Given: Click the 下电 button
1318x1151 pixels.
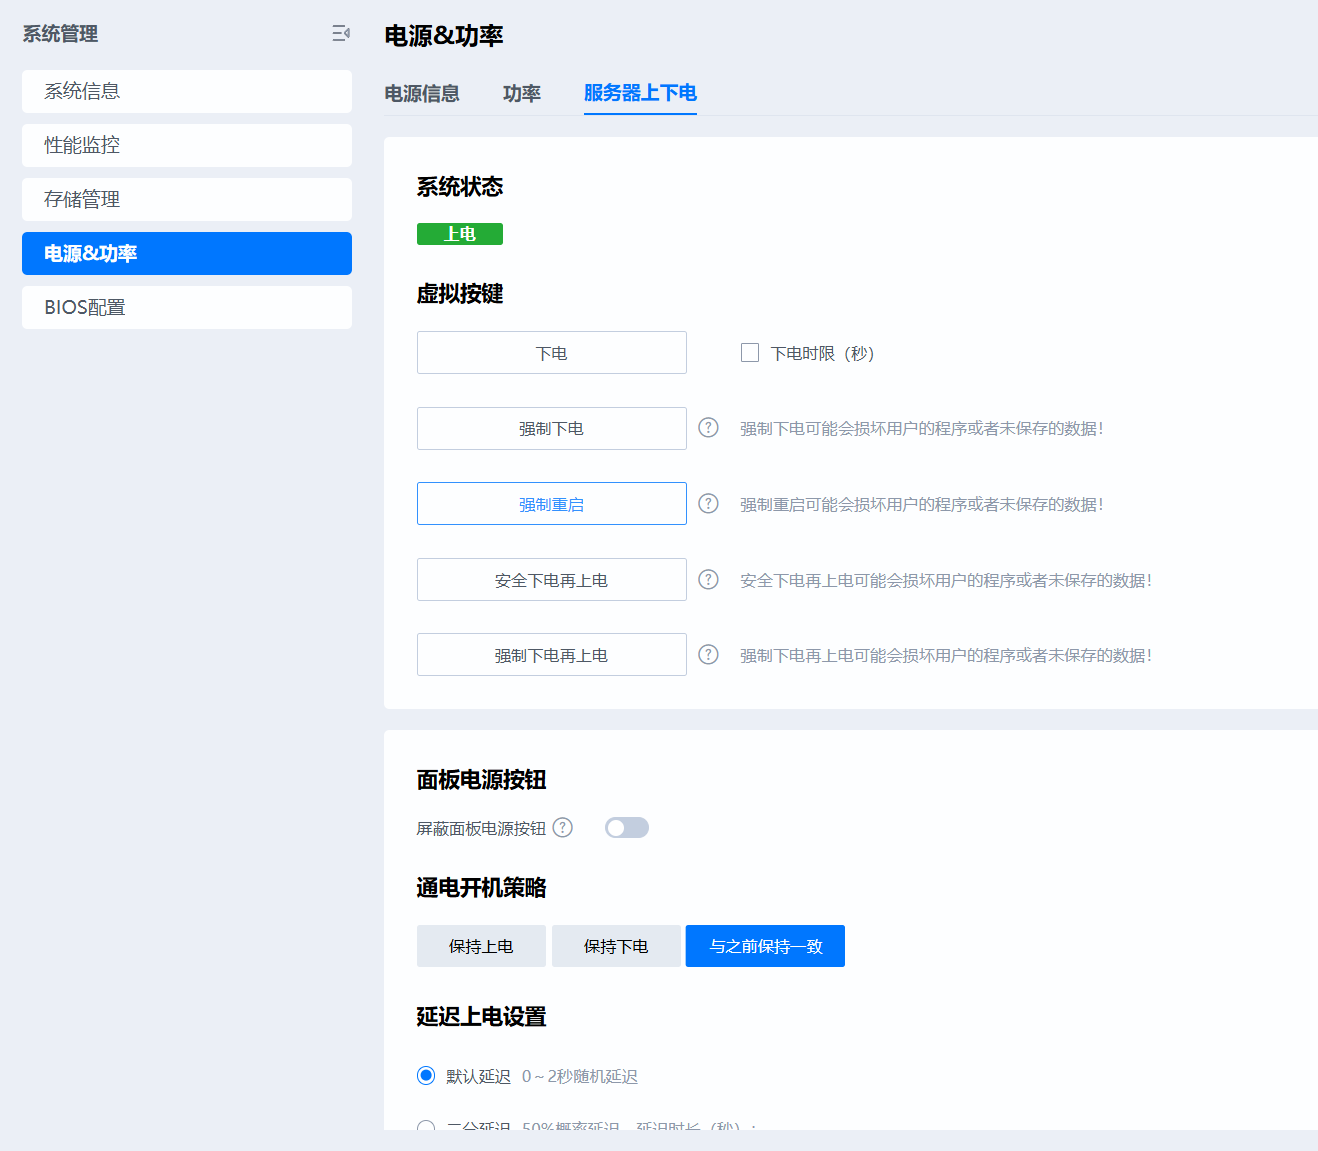Looking at the screenshot, I should coord(552,352).
